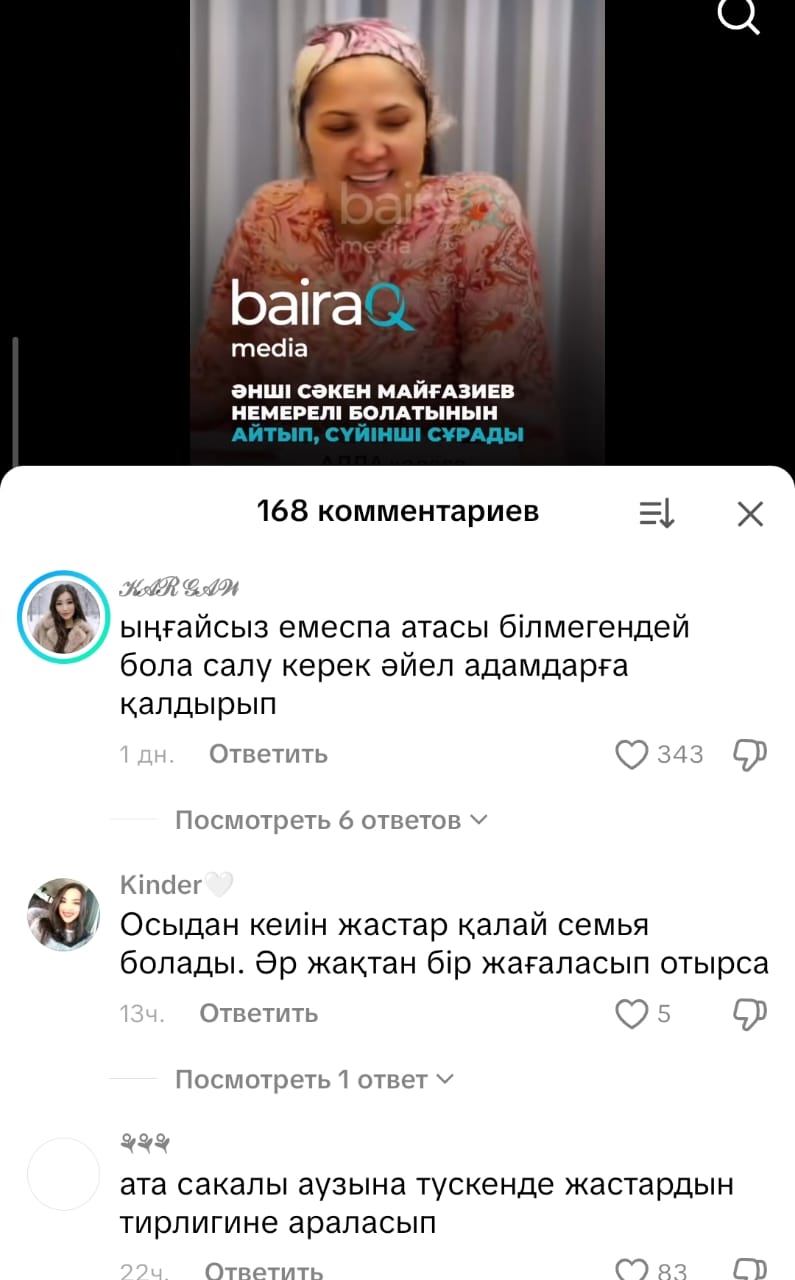Image resolution: width=795 pixels, height=1280 pixels.
Task: Like the comment with 343 likes
Action: pyautogui.click(x=631, y=754)
